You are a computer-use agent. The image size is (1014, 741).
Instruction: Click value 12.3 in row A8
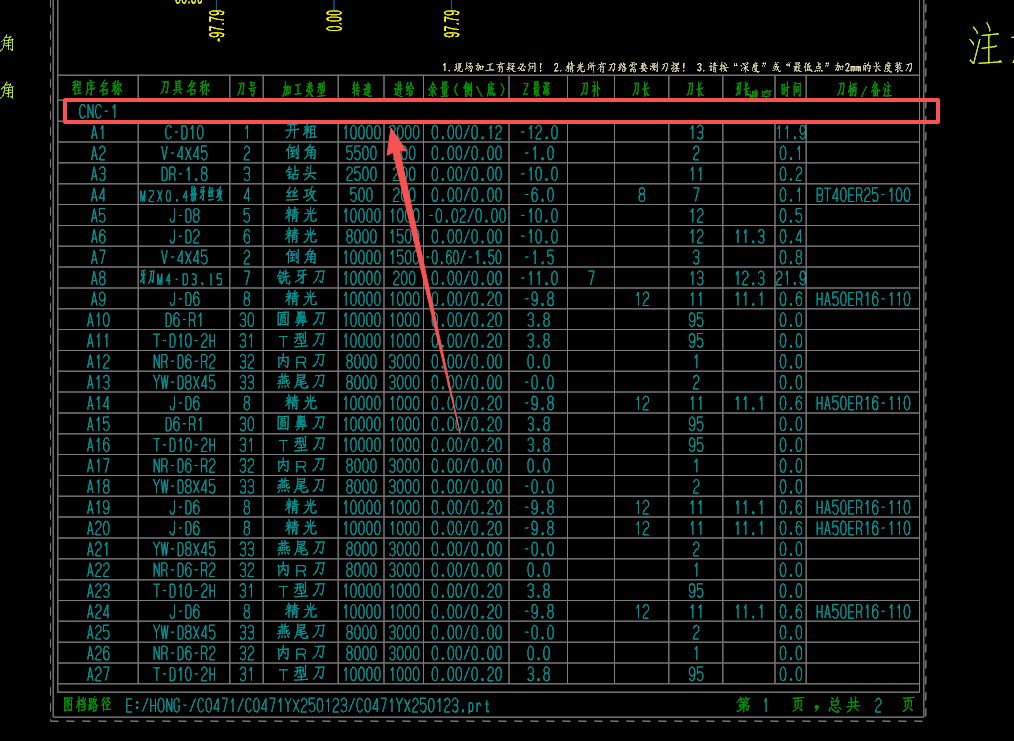(750, 278)
